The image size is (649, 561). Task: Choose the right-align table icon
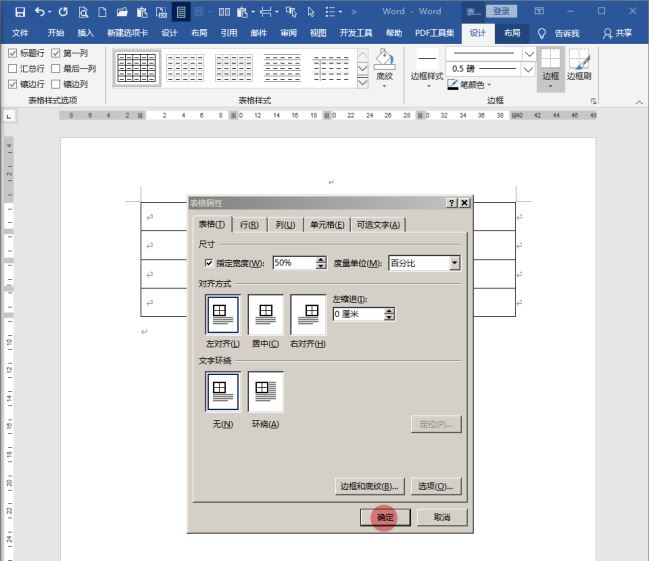click(x=307, y=315)
